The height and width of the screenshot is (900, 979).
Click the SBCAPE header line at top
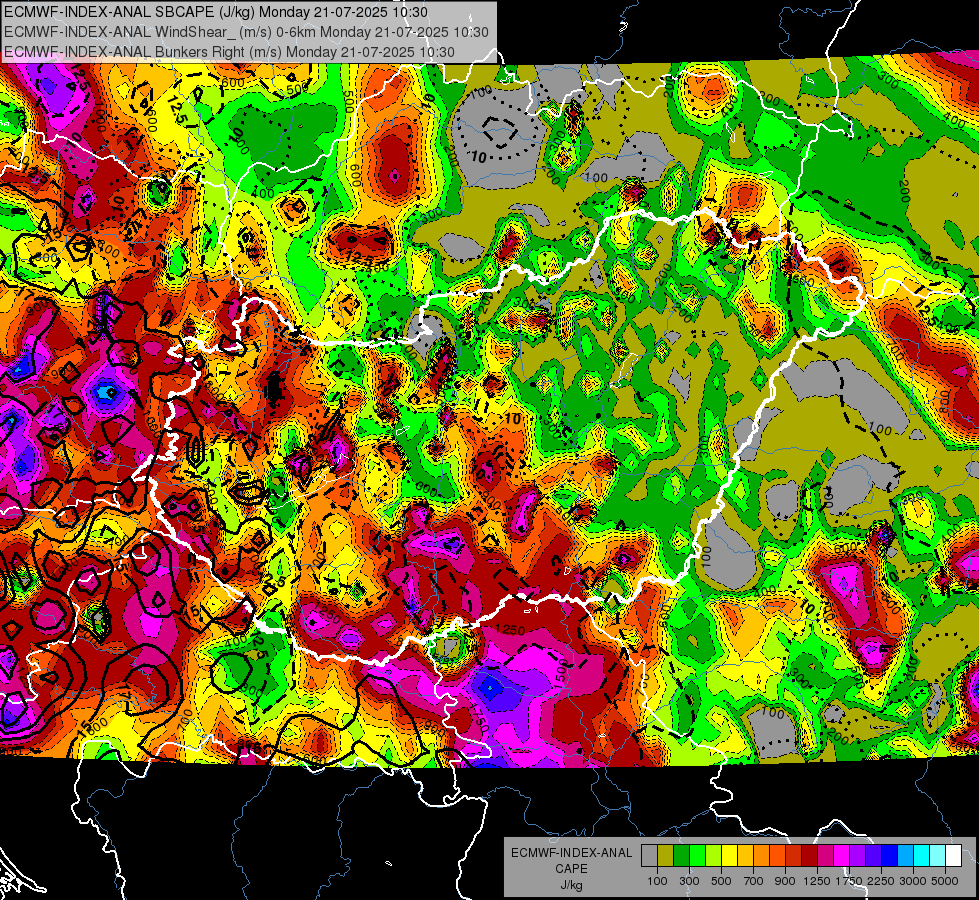(216, 12)
